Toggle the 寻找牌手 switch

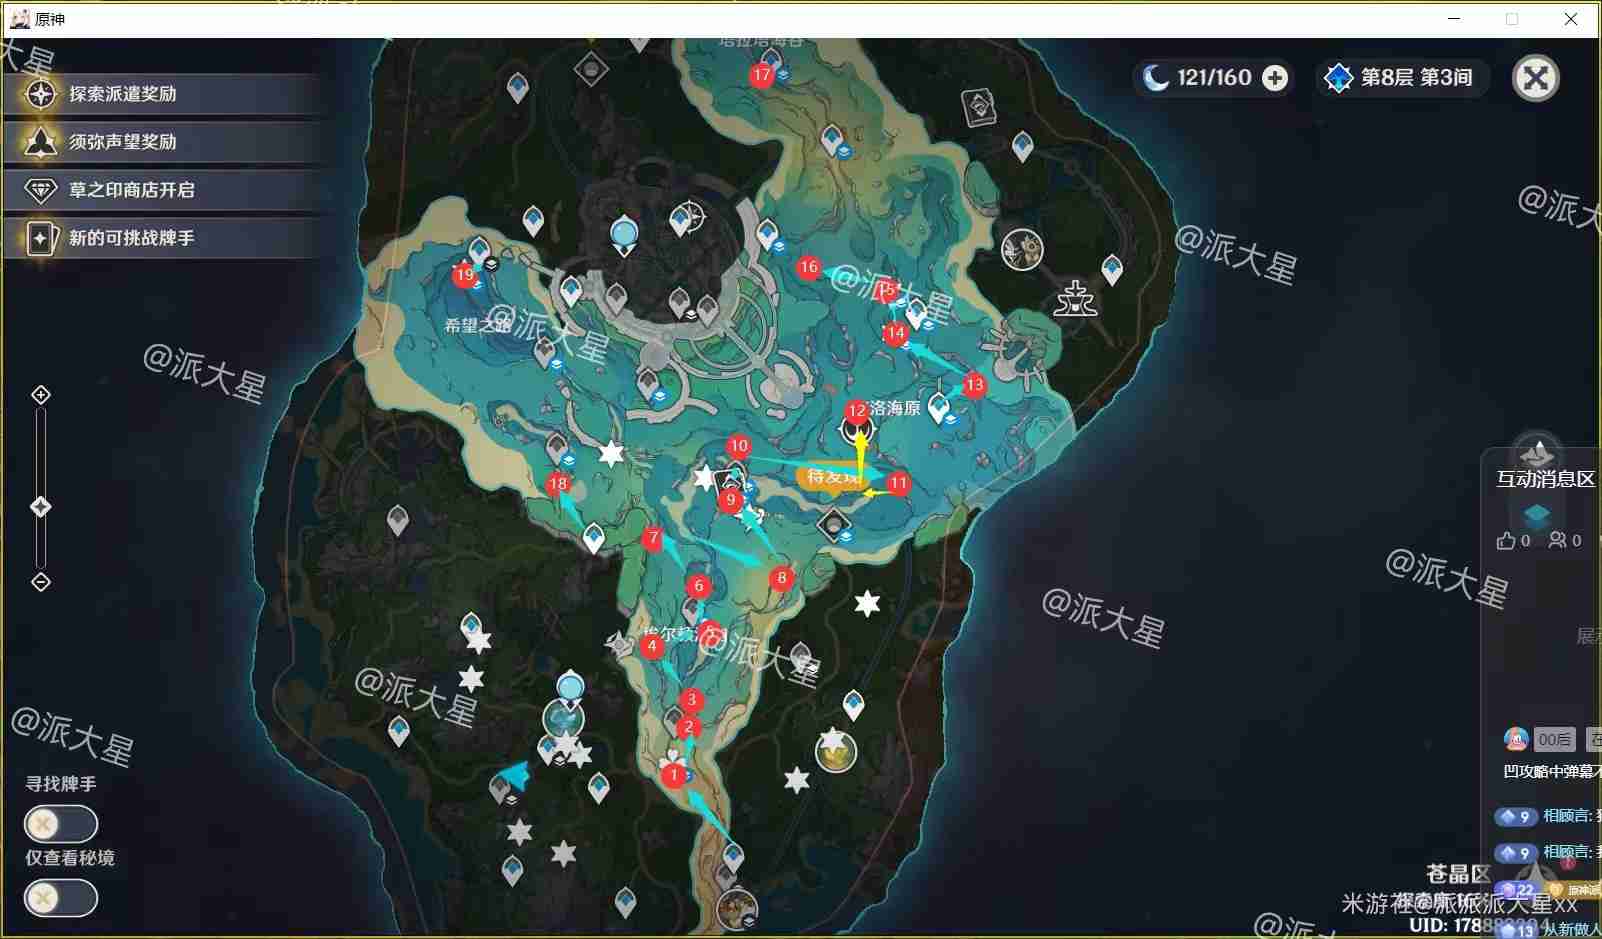[61, 824]
